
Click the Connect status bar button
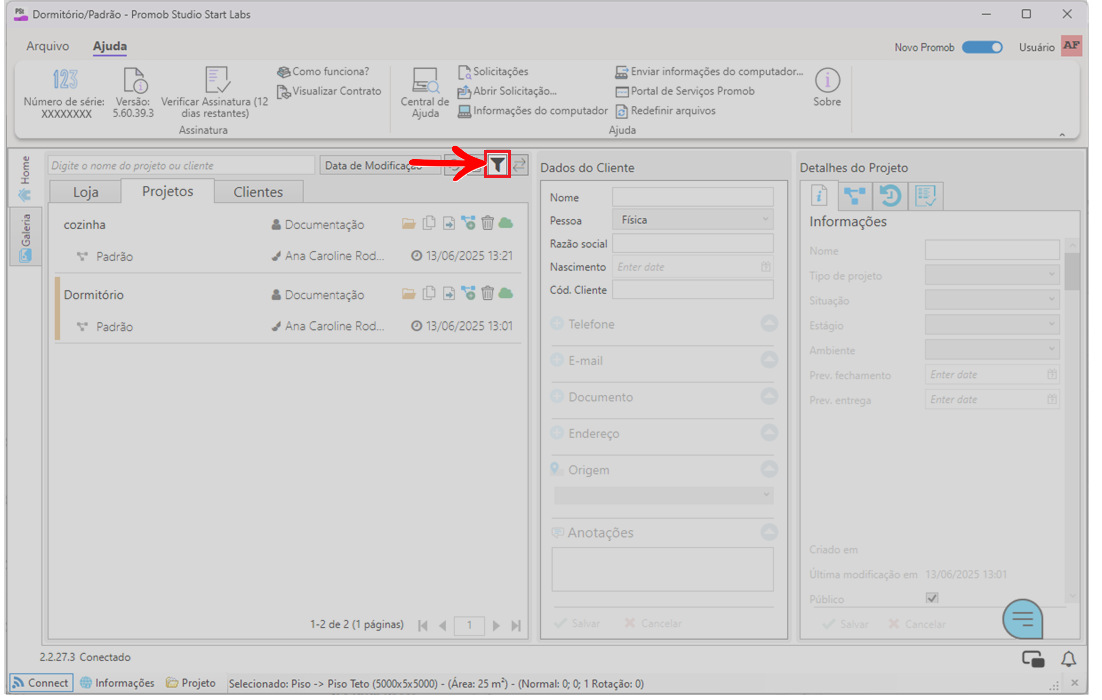pyautogui.click(x=41, y=682)
